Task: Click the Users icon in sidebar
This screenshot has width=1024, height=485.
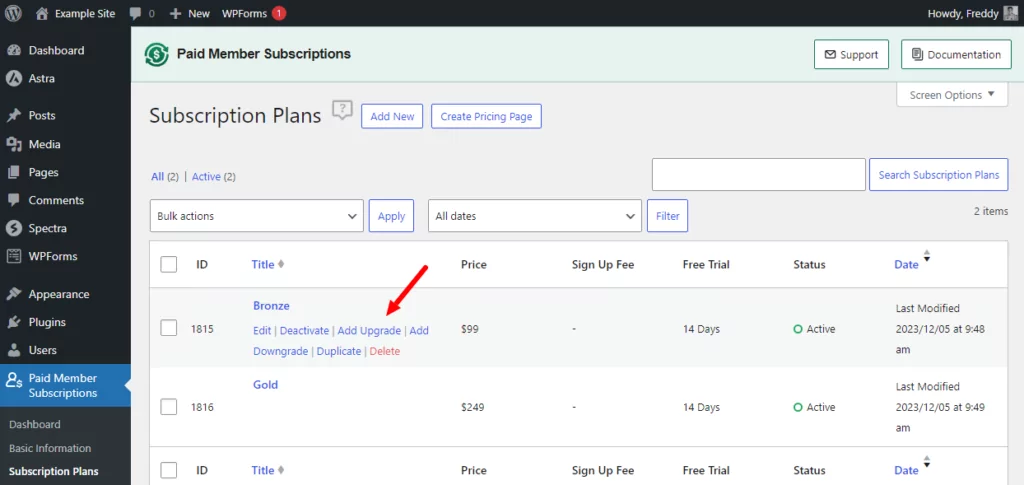Action: [x=14, y=350]
